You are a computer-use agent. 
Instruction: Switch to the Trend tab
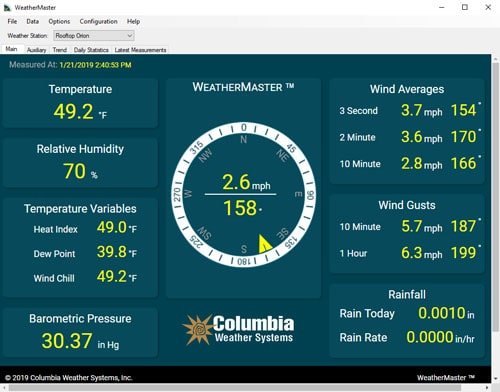[x=60, y=50]
